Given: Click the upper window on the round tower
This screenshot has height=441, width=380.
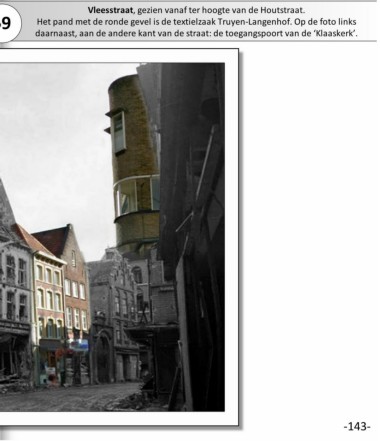Looking at the screenshot, I should pos(119,132).
